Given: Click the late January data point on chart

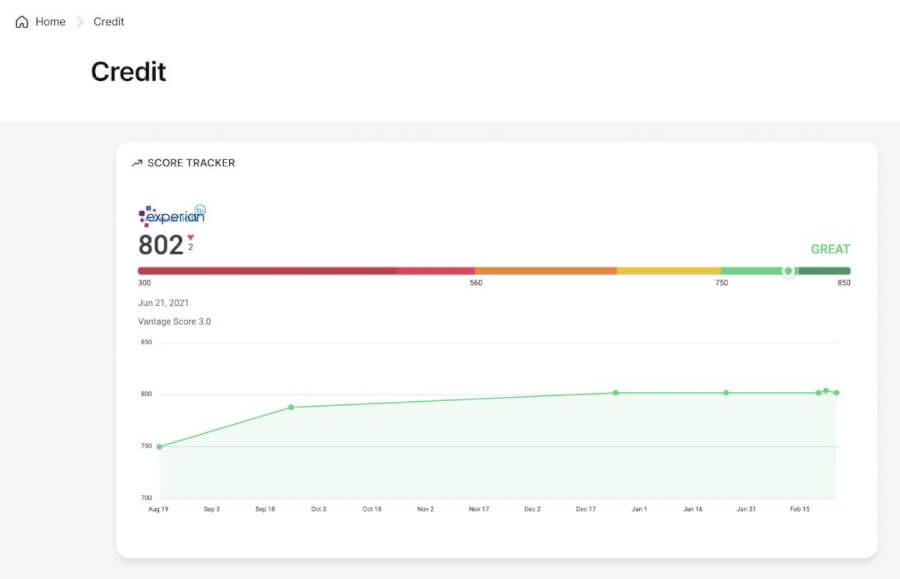Looking at the screenshot, I should point(726,393).
